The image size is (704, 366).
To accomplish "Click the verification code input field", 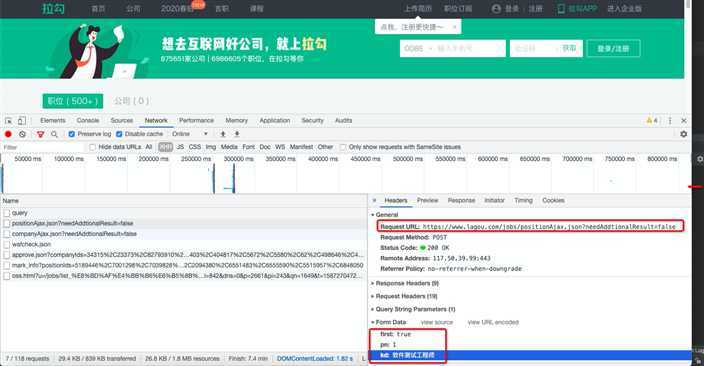I will [534, 49].
